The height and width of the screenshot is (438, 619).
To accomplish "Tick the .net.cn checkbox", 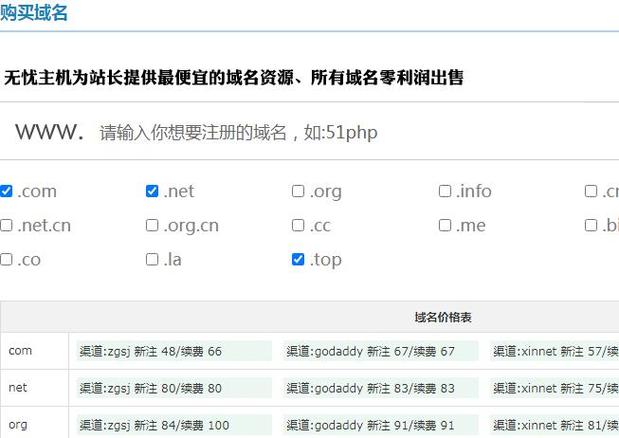I will pyautogui.click(x=6, y=225).
